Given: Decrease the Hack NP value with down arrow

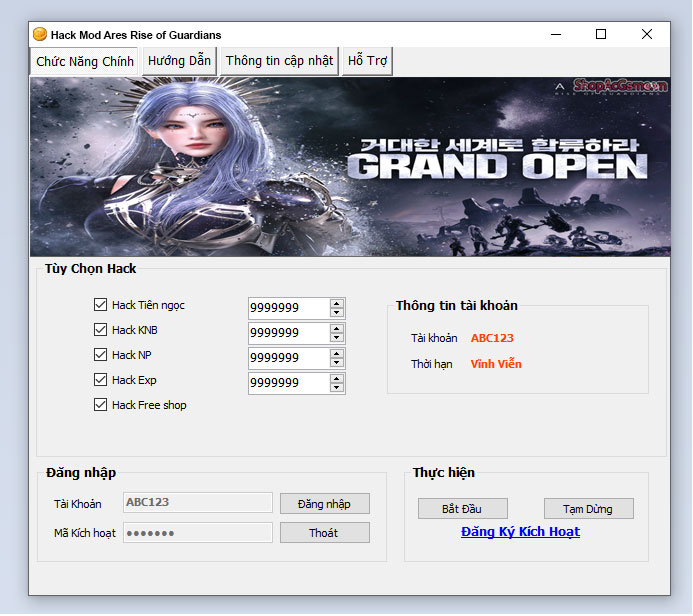Looking at the screenshot, I should tap(337, 363).
